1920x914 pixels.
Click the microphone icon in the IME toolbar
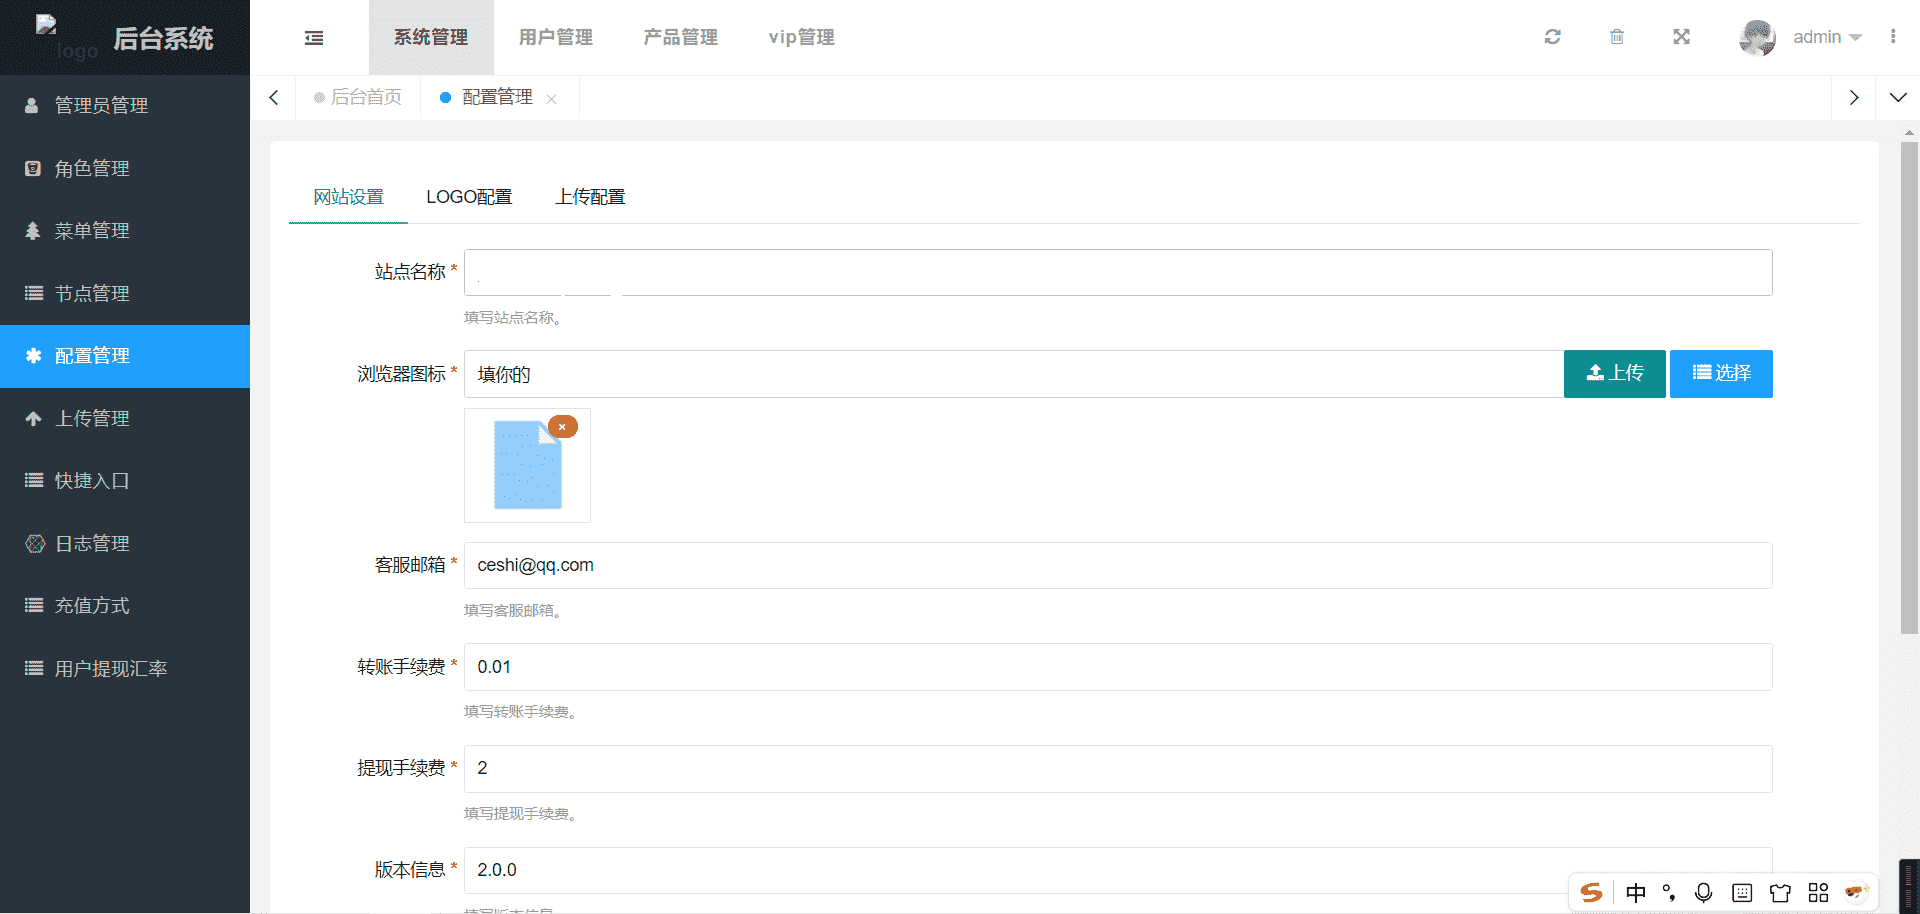pos(1704,892)
